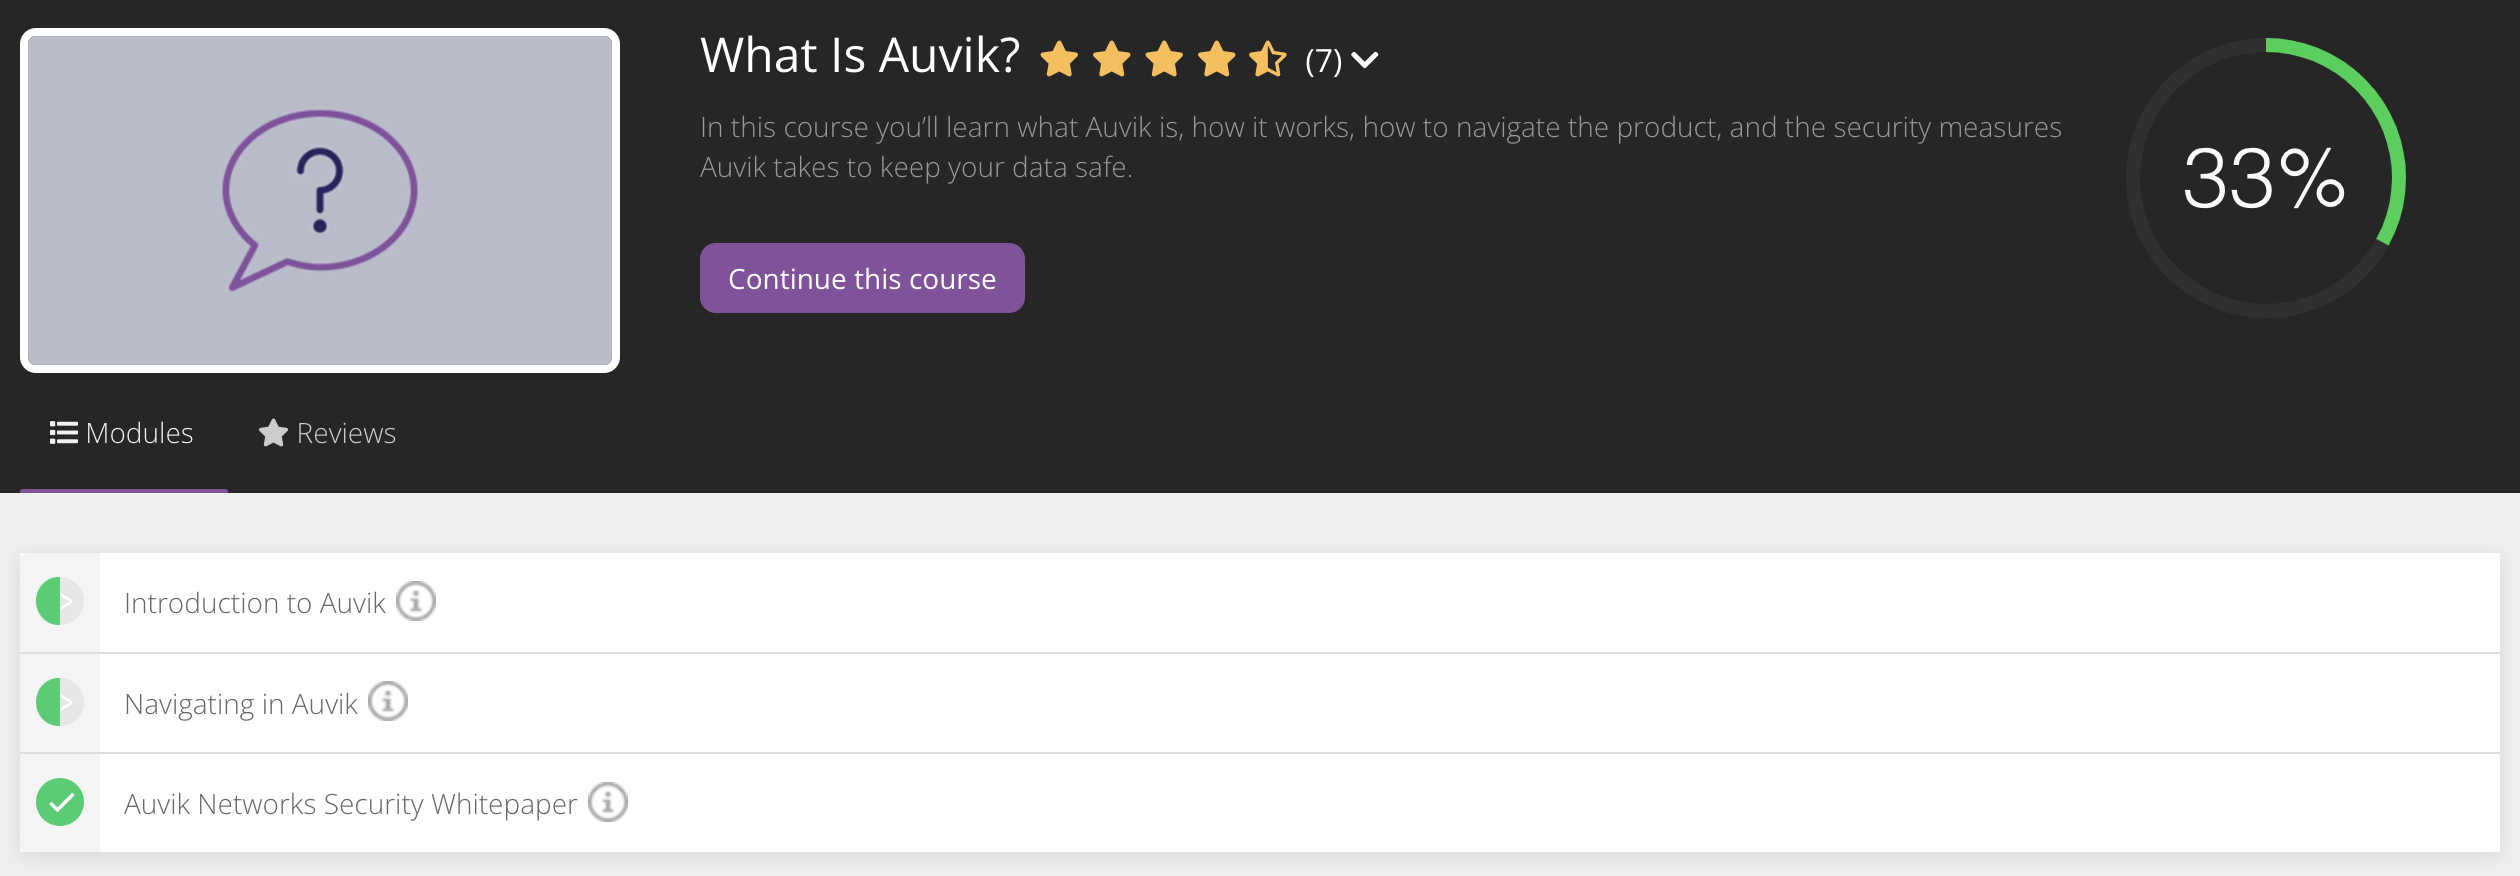Open the Auvik Networks Security Whitepaper module
This screenshot has width=2520, height=876.
pos(349,802)
